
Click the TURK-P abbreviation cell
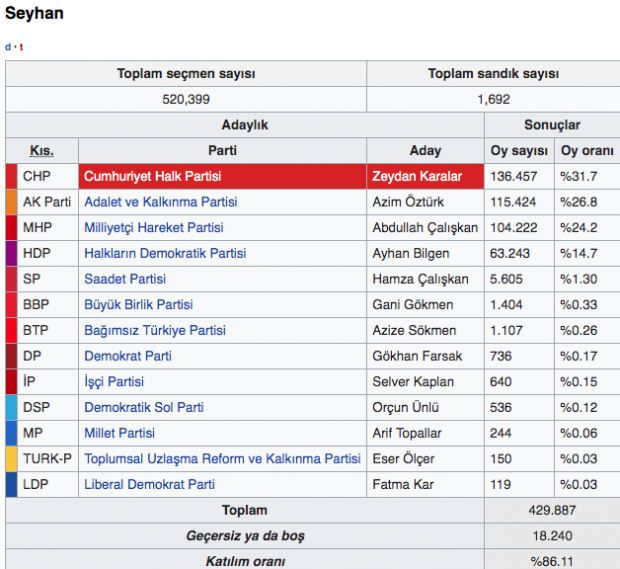pyautogui.click(x=47, y=459)
